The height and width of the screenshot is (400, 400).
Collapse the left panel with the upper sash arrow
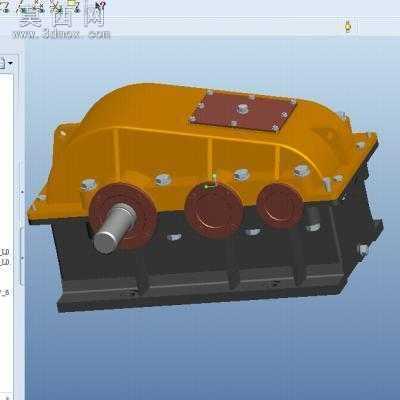pyautogui.click(x=22, y=192)
